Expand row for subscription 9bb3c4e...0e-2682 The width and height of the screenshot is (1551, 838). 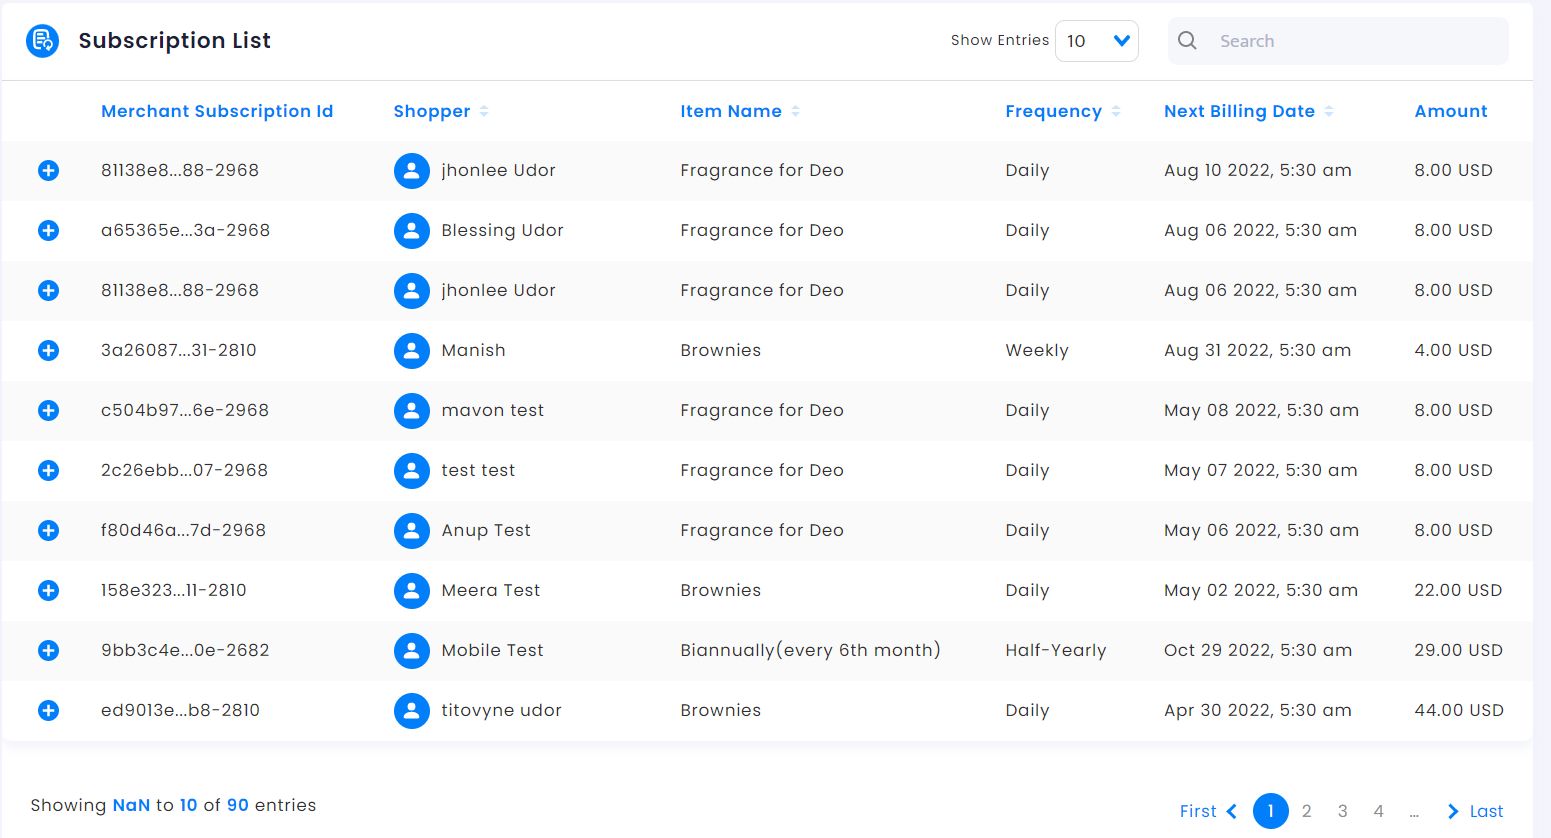point(48,651)
